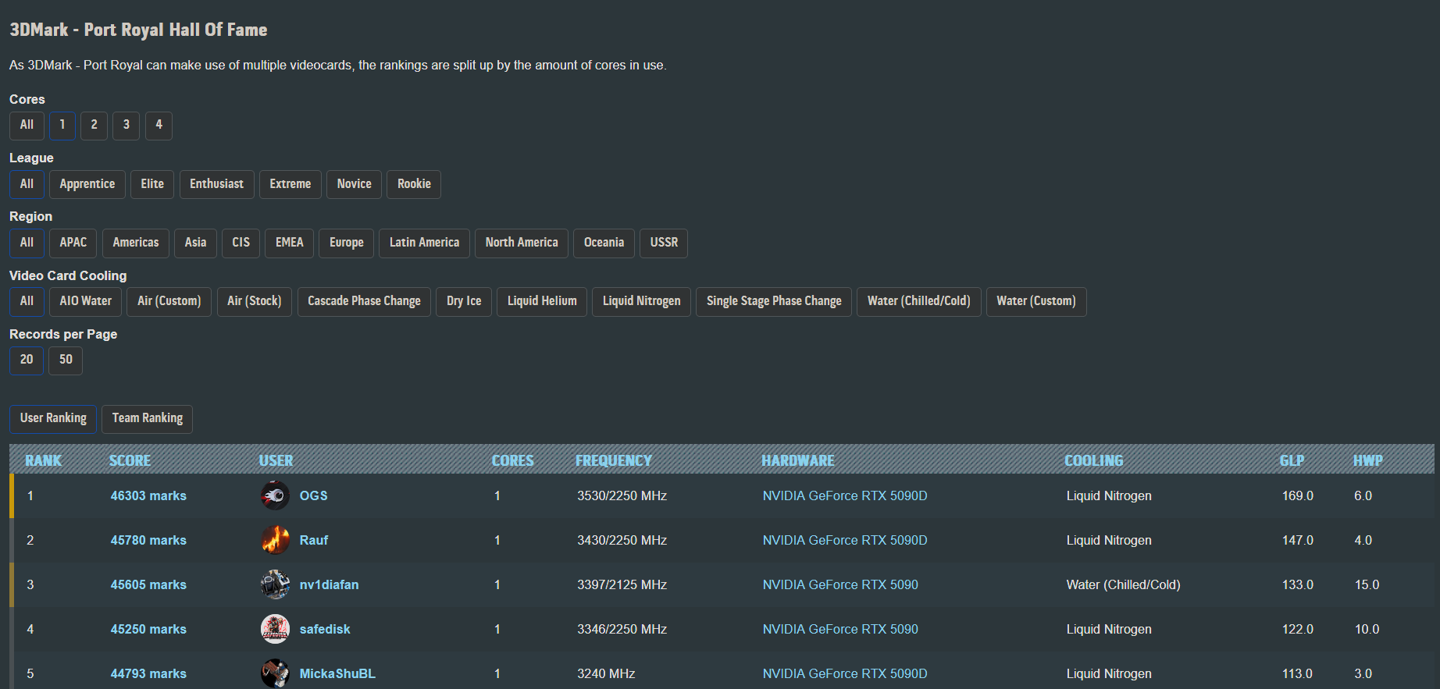Click Rauf's flame avatar icon
The height and width of the screenshot is (689, 1440).
point(275,540)
